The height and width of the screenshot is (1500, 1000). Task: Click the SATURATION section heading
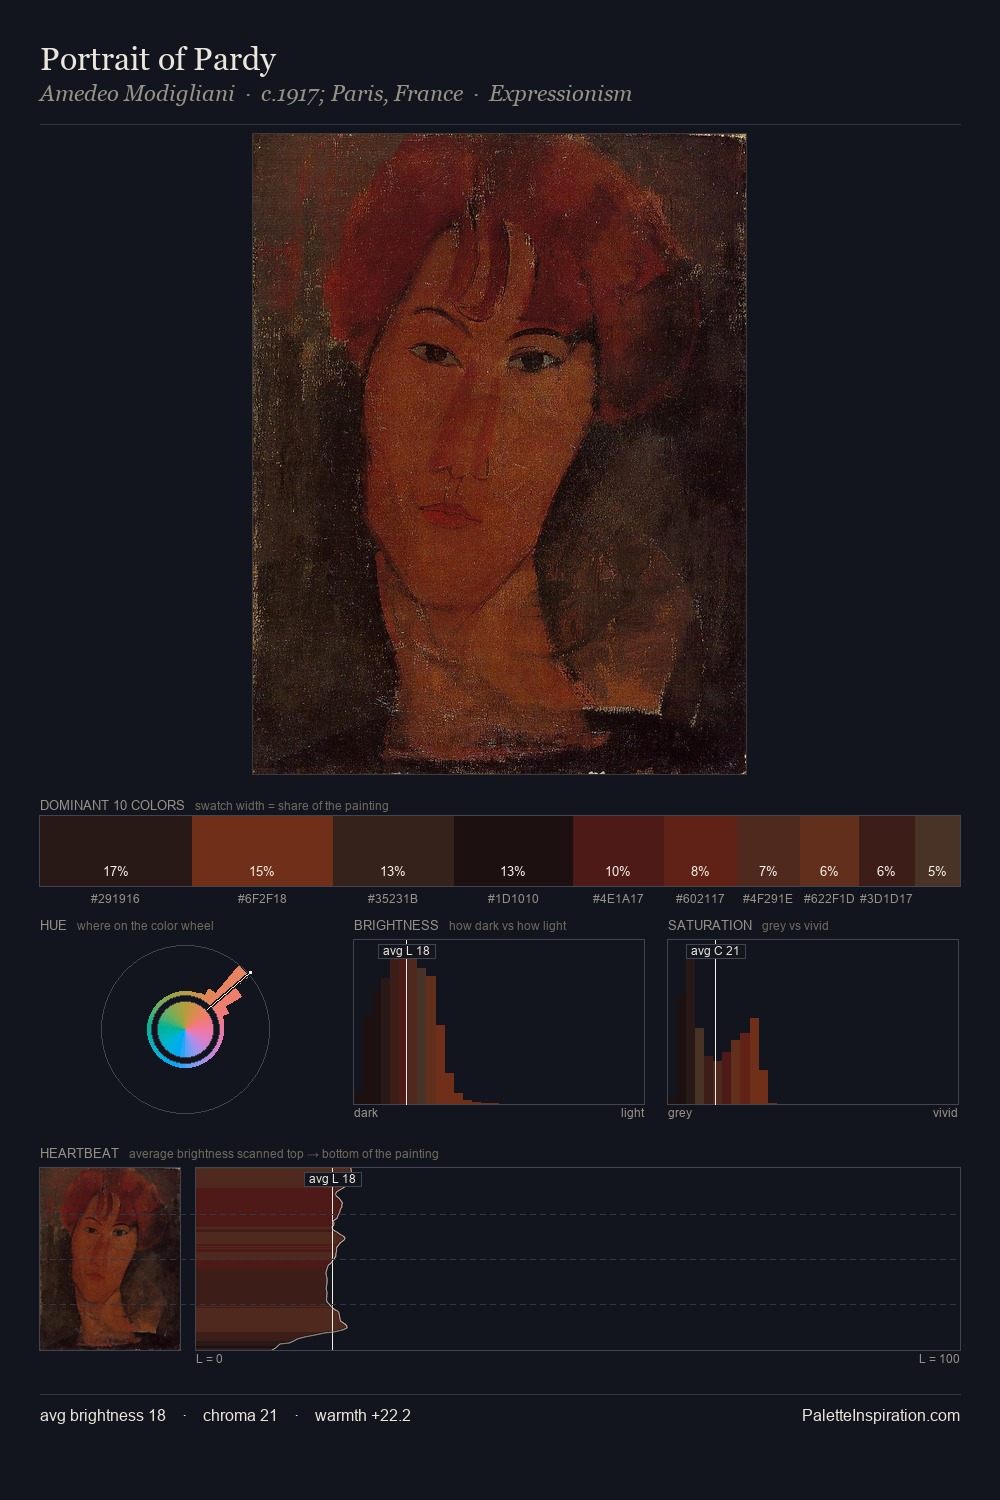(710, 925)
